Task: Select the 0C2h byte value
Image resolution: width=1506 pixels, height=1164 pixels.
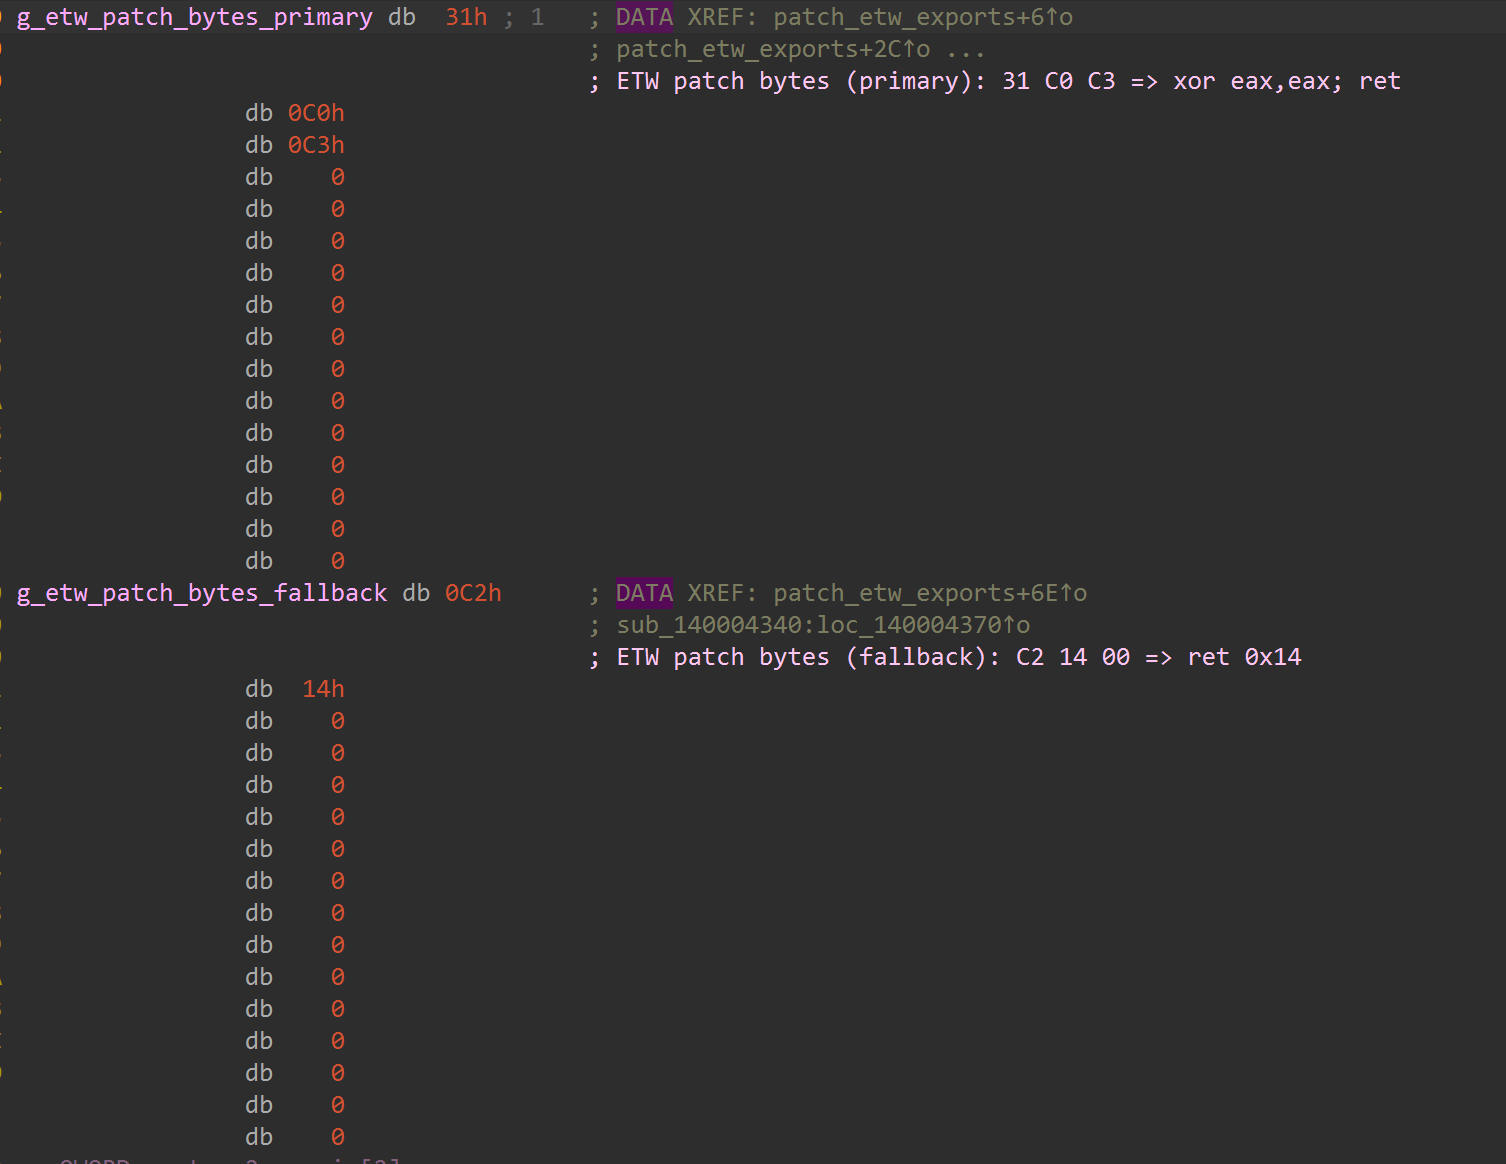Action: tap(473, 594)
